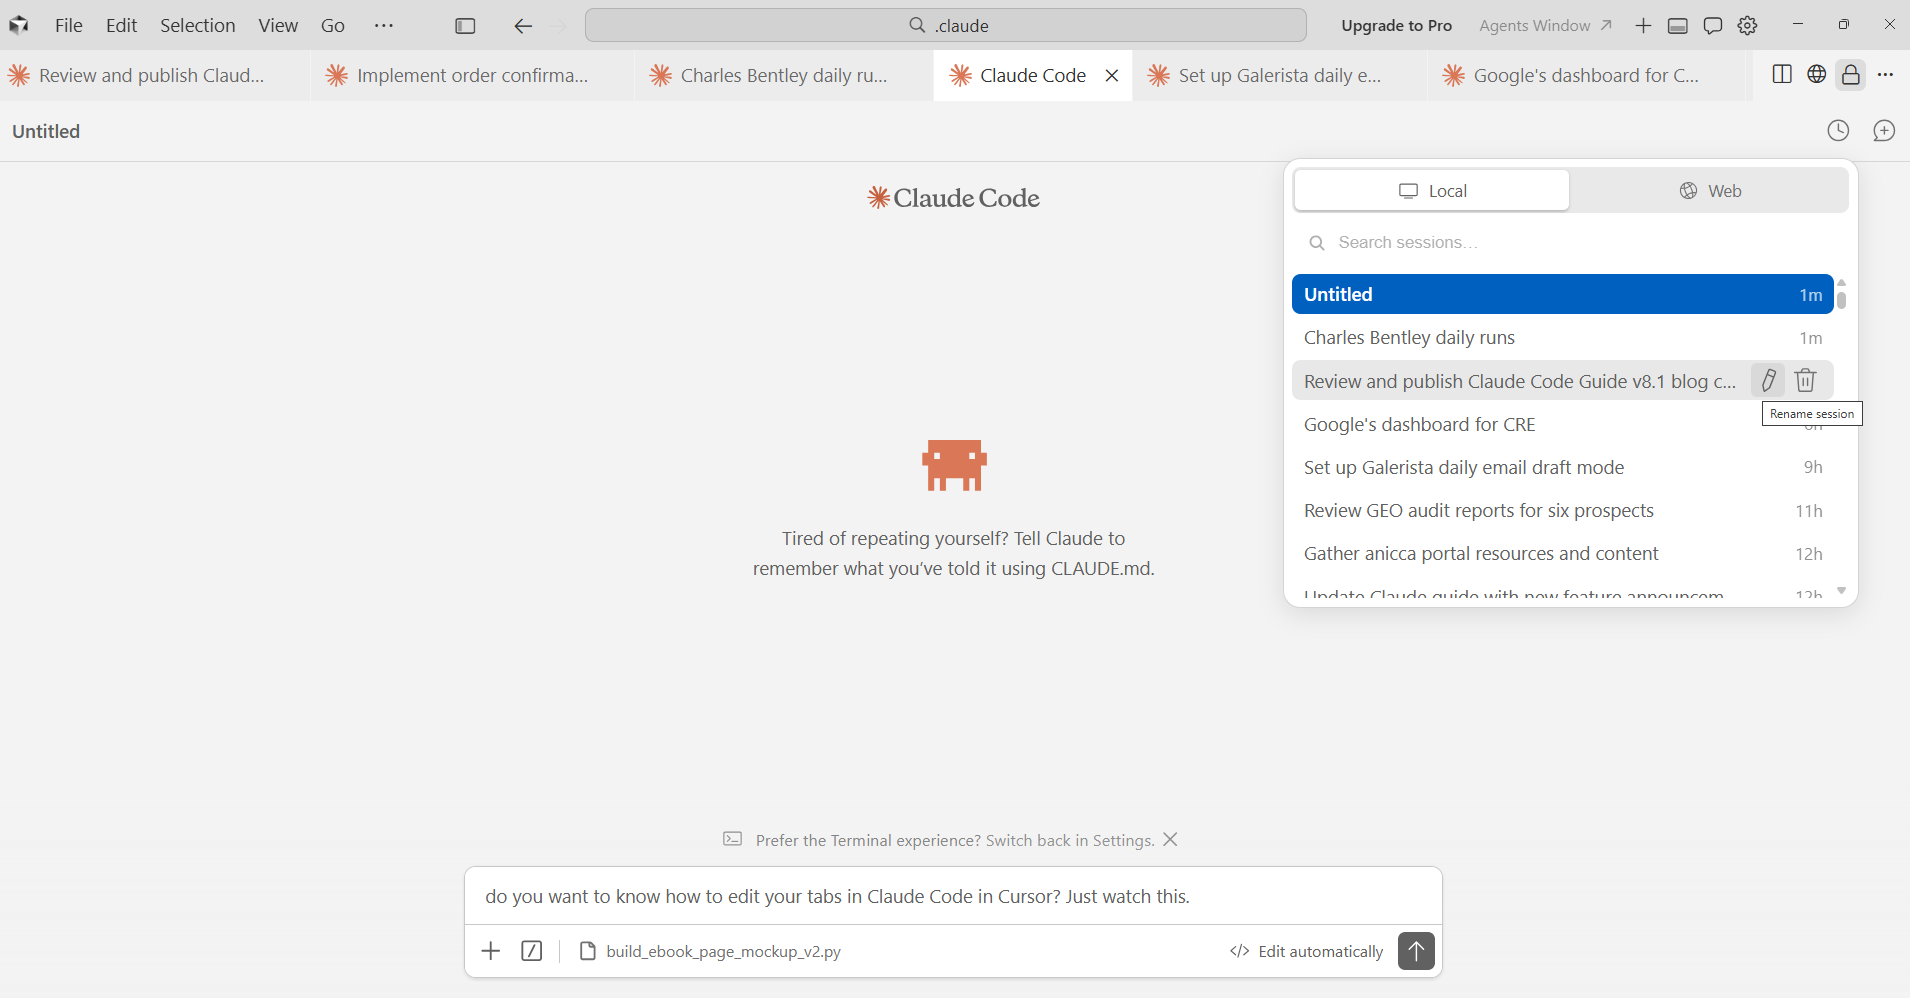
Task: Open Gather anicca portal resources session
Action: pyautogui.click(x=1562, y=553)
